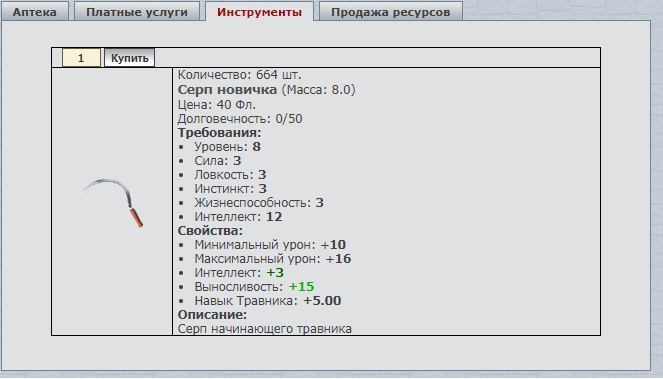Click the Долговечность: 0/50 line
This screenshot has height=379, width=663.
pyautogui.click(x=240, y=118)
